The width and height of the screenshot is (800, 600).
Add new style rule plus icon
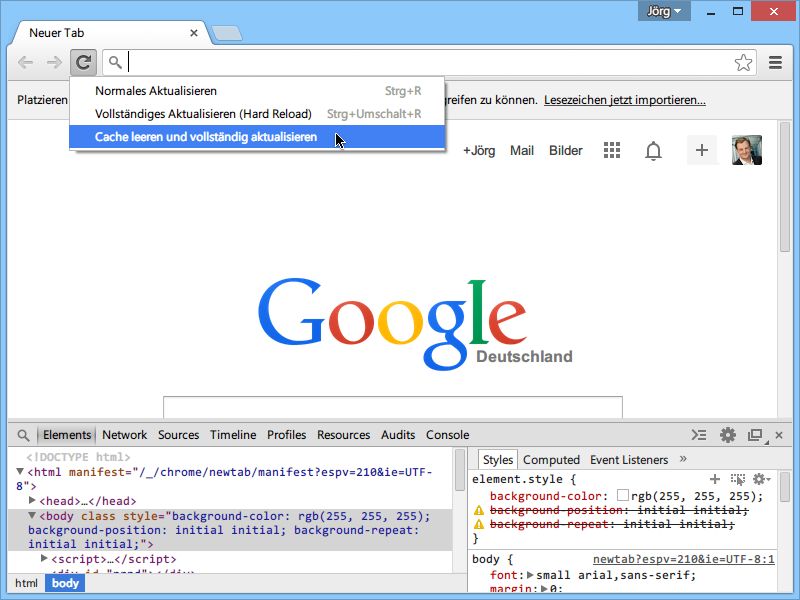click(x=715, y=479)
